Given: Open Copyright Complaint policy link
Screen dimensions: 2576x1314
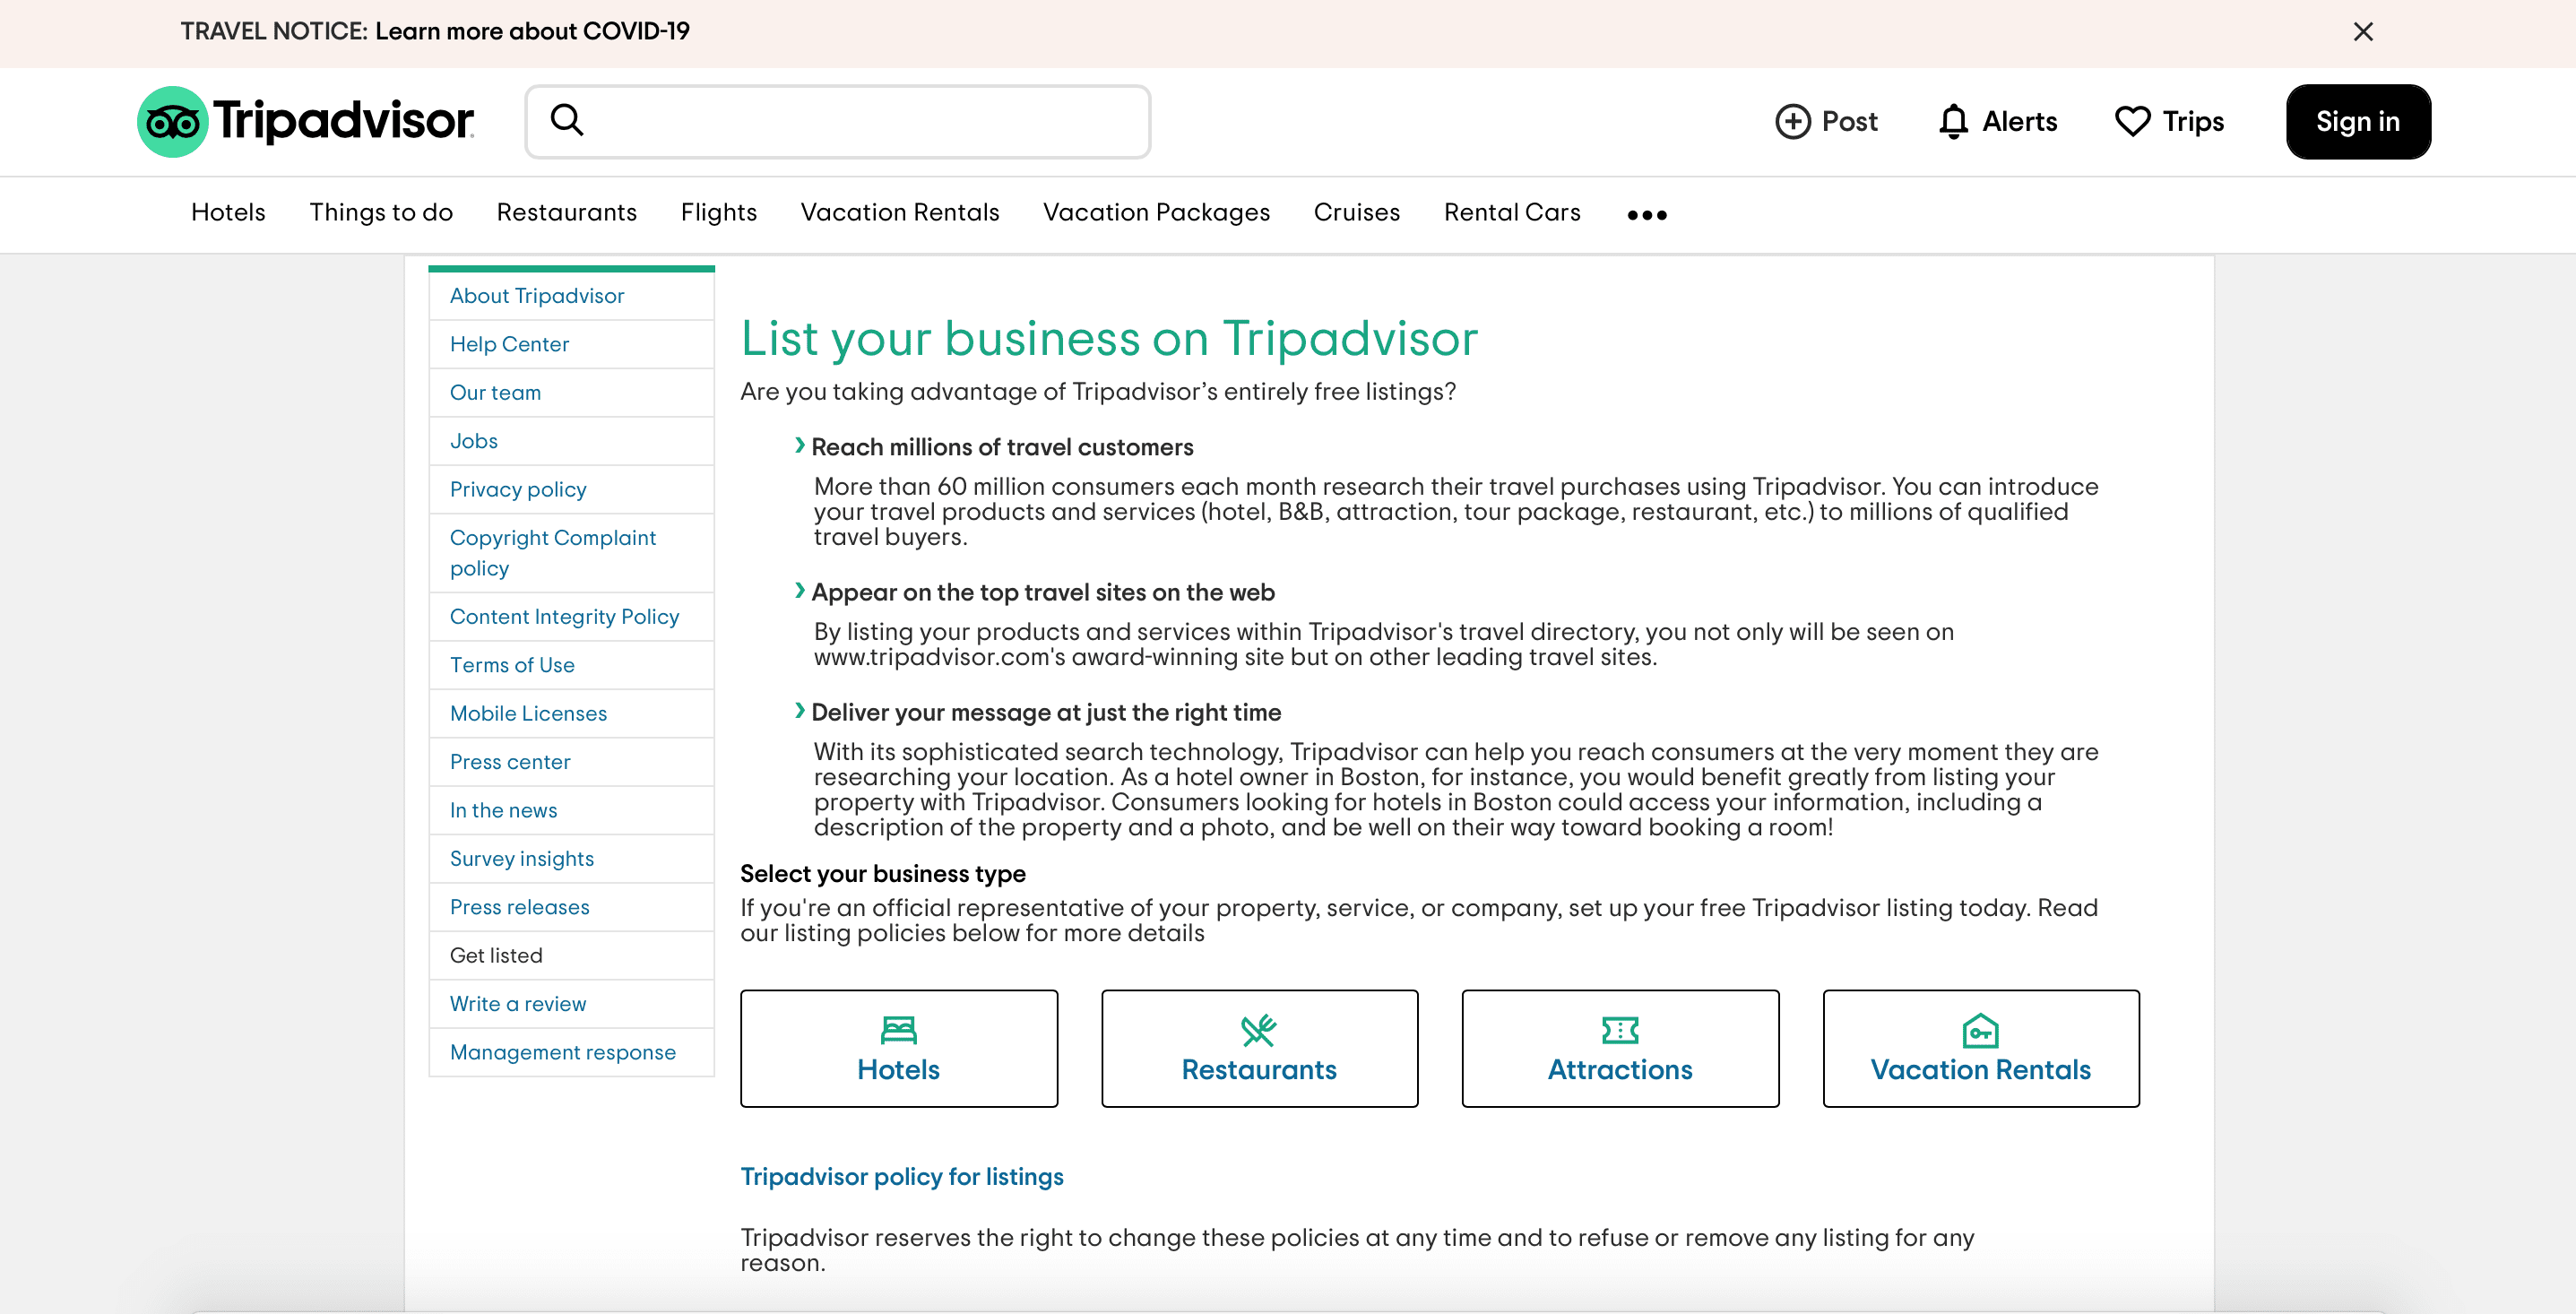Looking at the screenshot, I should pyautogui.click(x=553, y=552).
